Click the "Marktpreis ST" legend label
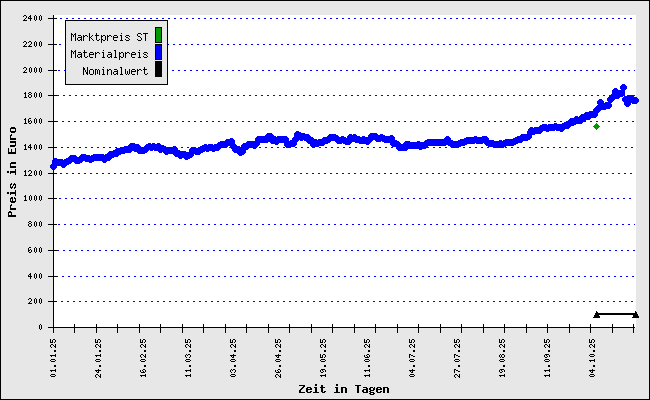This screenshot has height=400, width=650. click(x=109, y=37)
